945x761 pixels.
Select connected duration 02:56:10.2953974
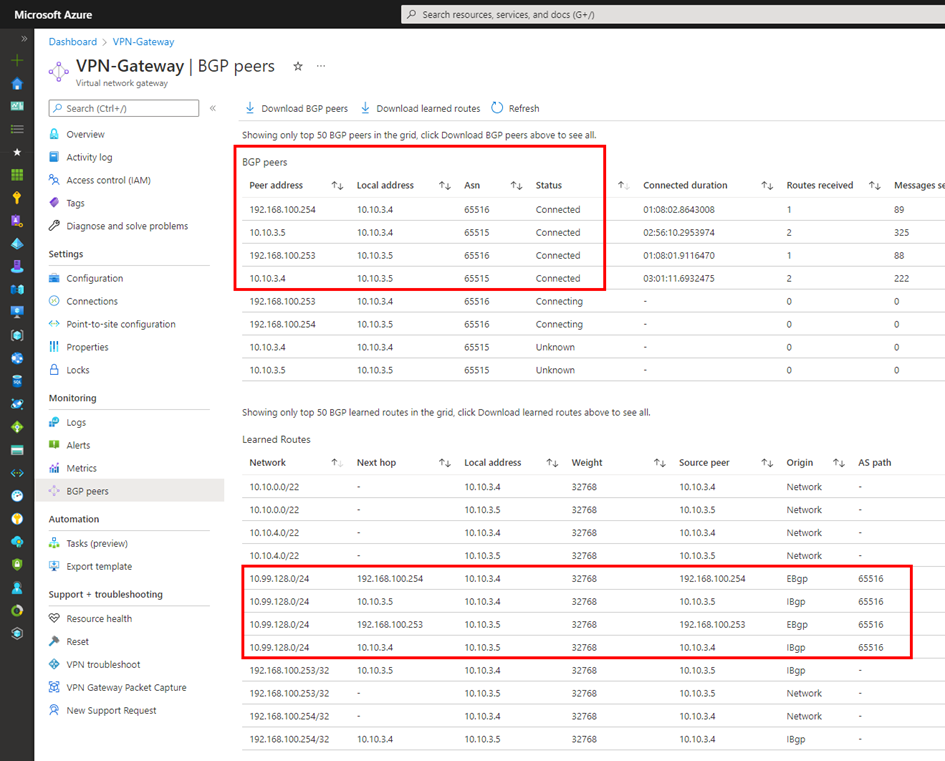pyautogui.click(x=679, y=233)
